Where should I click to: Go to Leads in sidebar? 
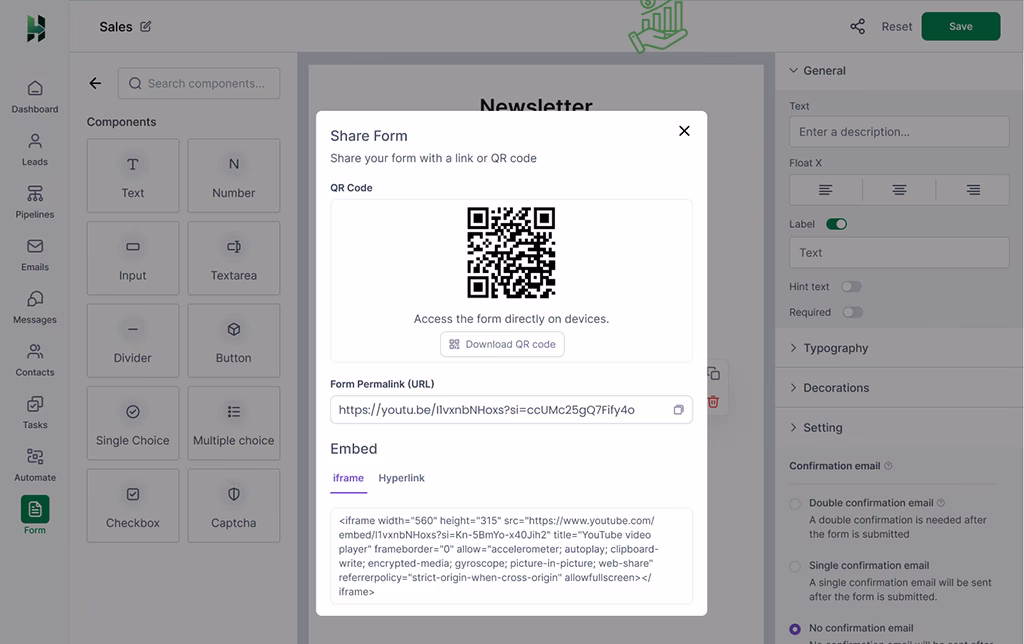tap(35, 150)
